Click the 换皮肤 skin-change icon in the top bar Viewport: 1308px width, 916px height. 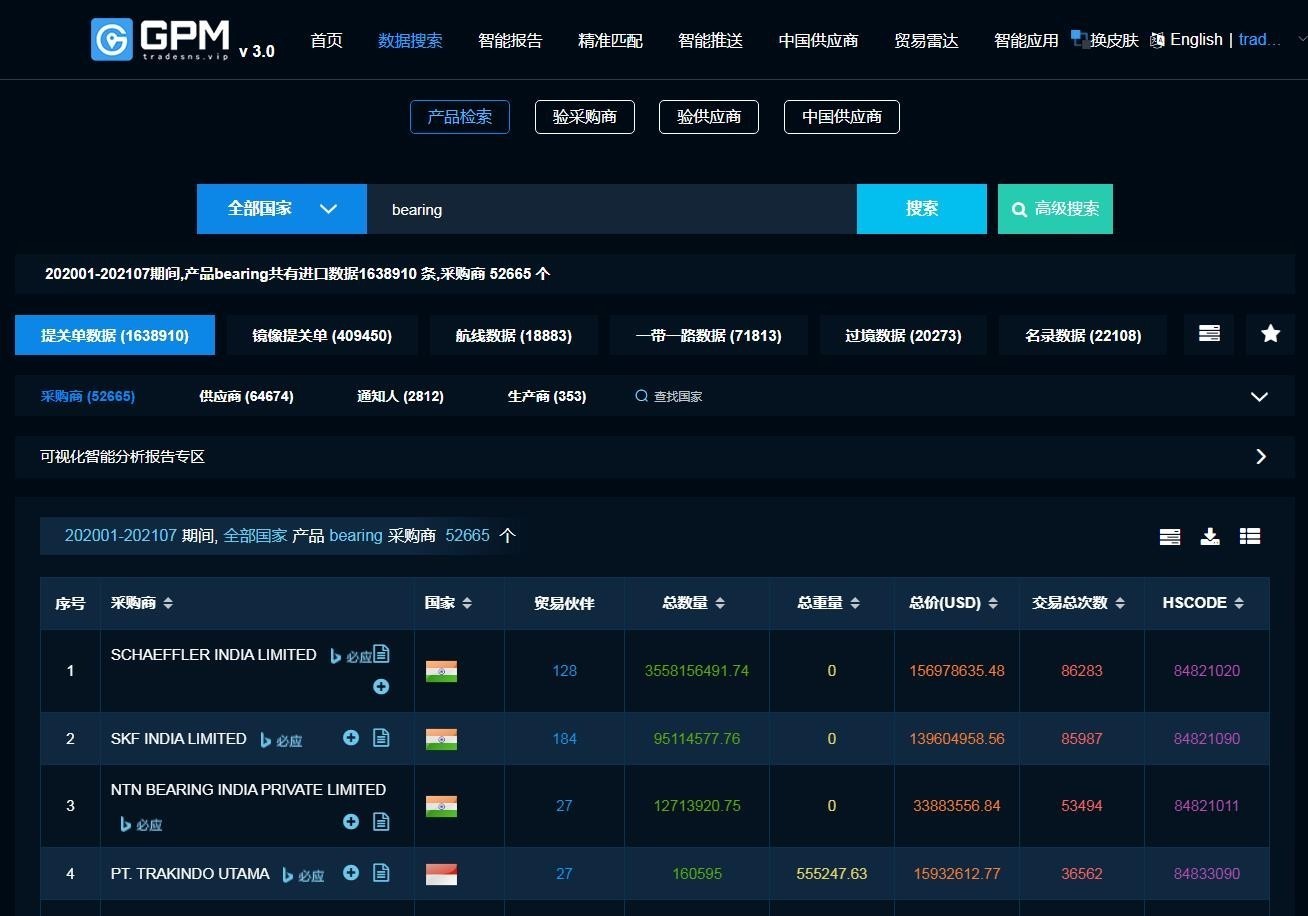coord(1080,39)
